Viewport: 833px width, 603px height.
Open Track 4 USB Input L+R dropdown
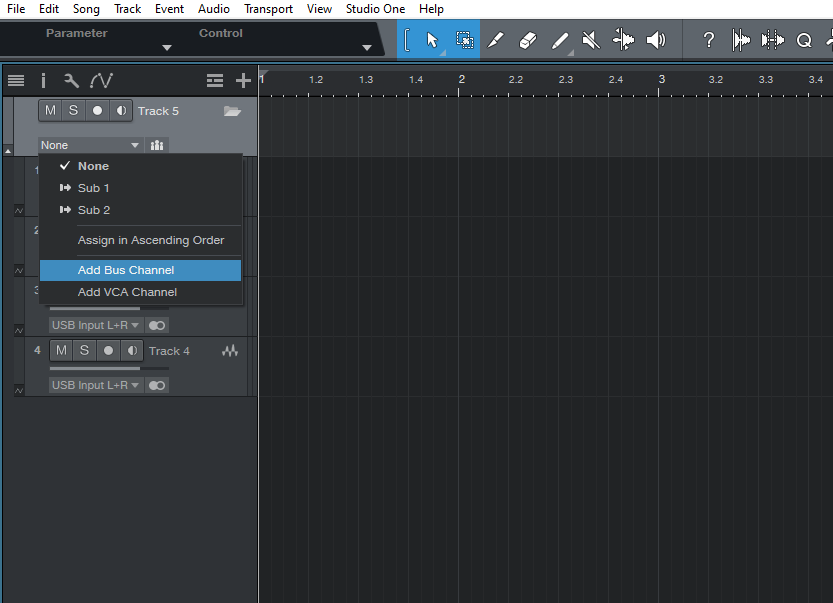tap(95, 385)
